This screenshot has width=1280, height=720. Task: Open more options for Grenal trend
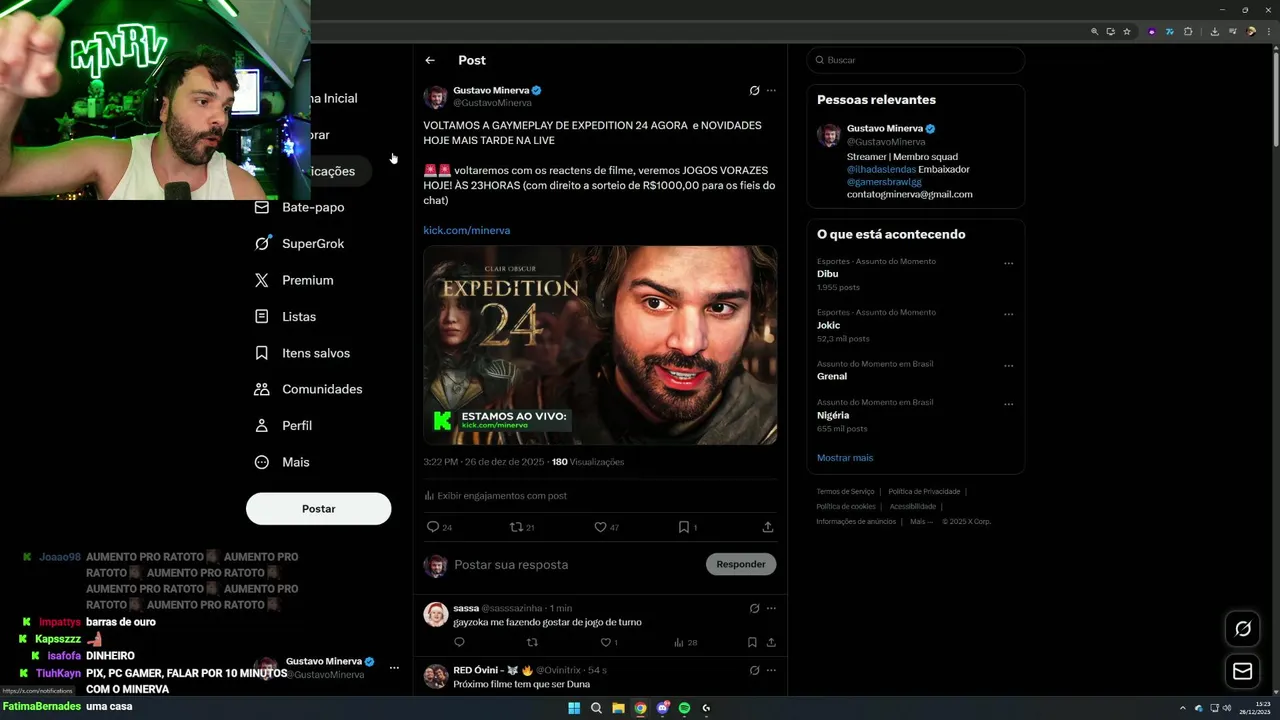pos(1008,366)
